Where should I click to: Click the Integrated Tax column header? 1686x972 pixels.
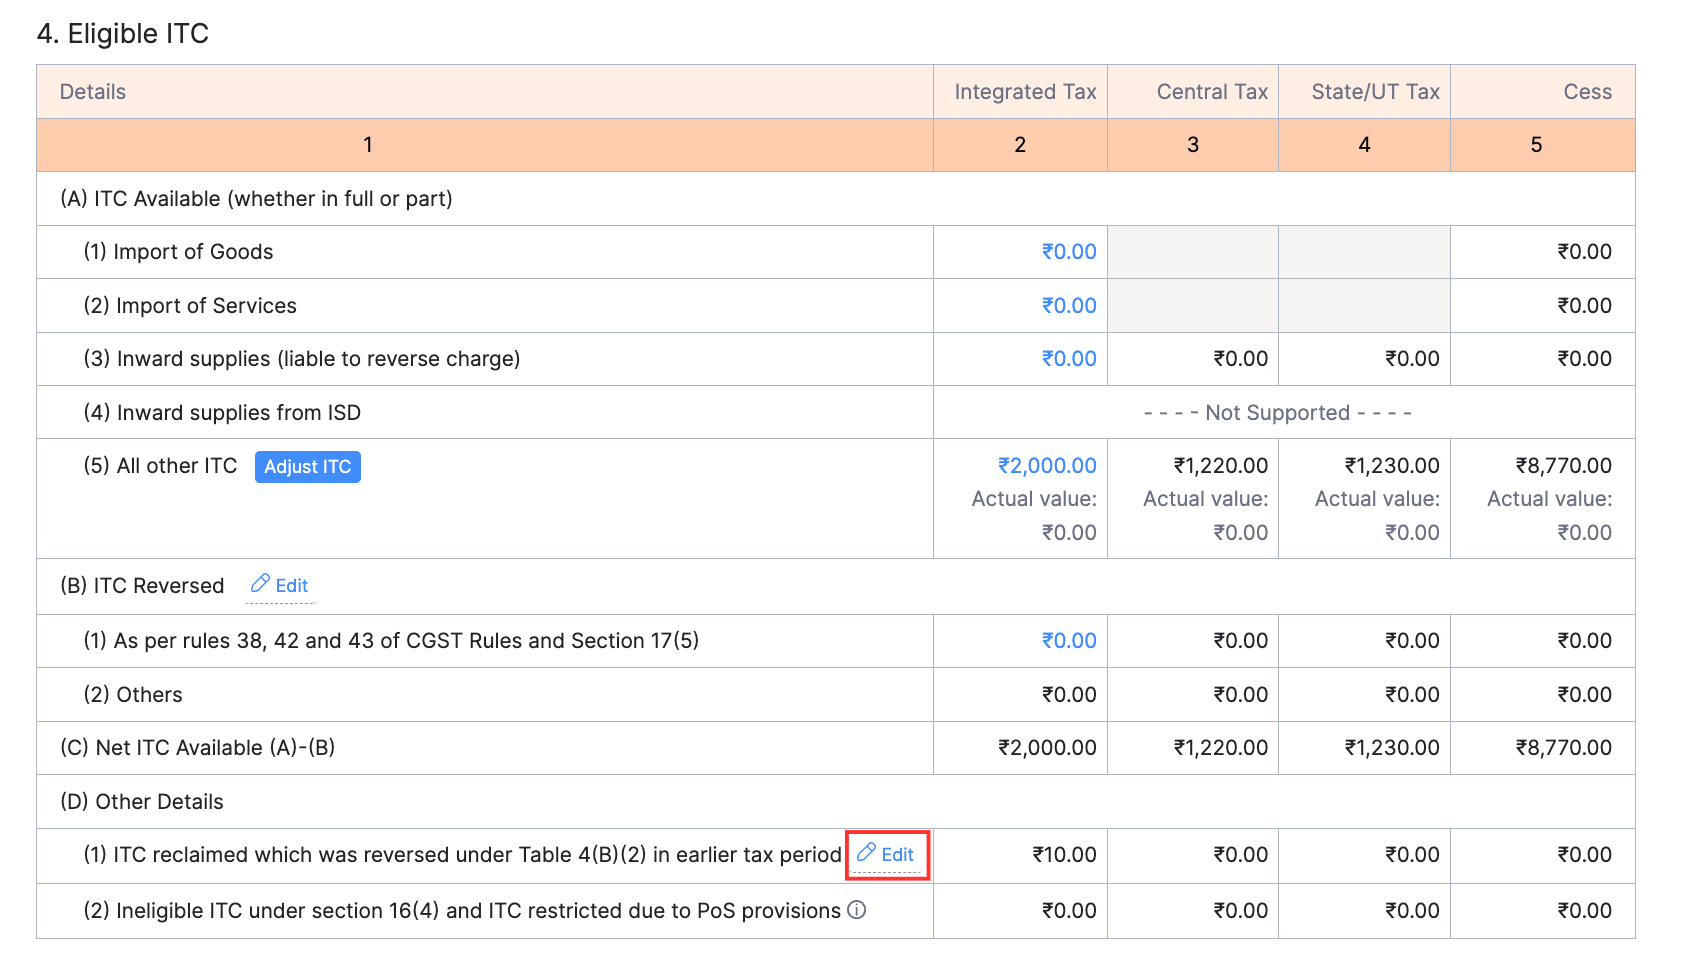(x=1025, y=92)
